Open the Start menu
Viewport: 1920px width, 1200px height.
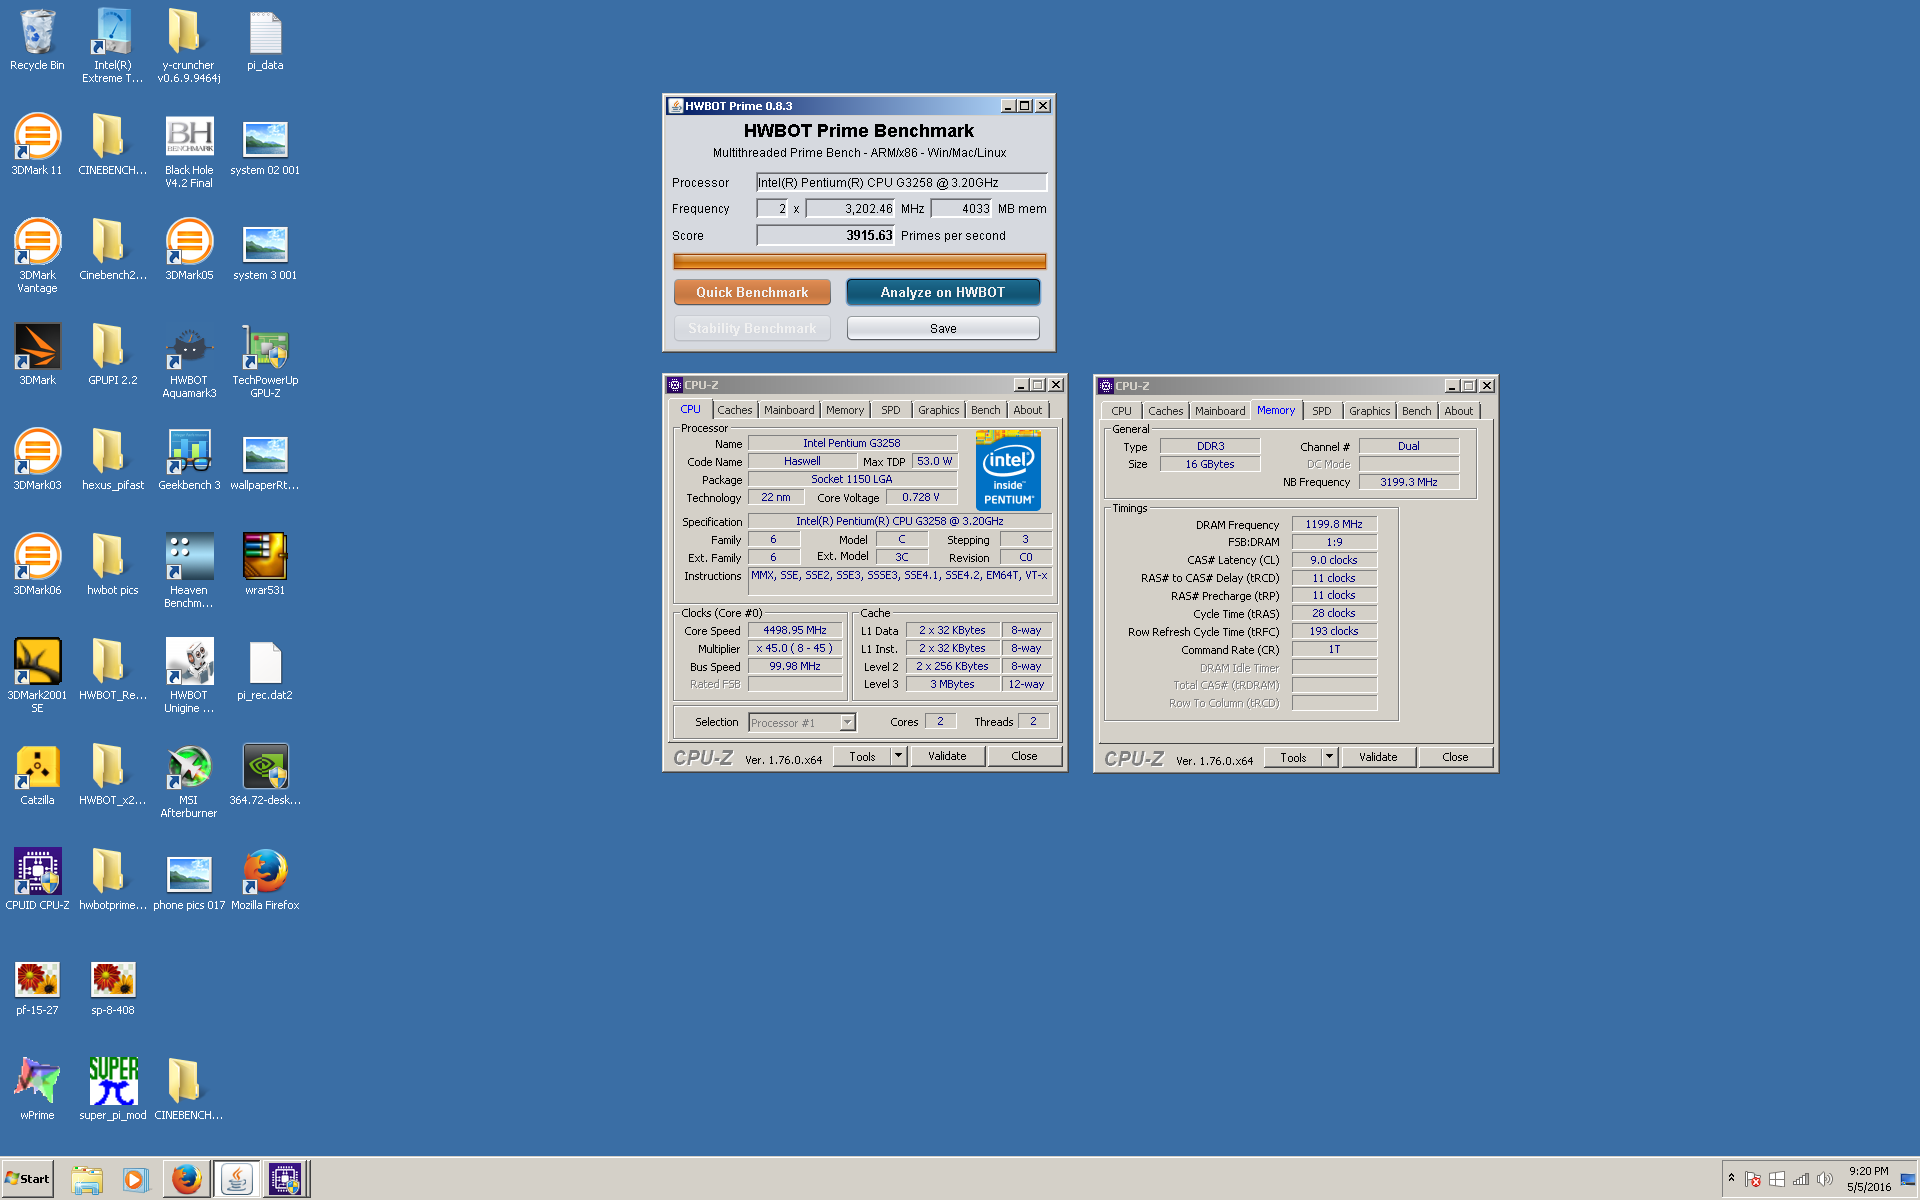tap(27, 1179)
